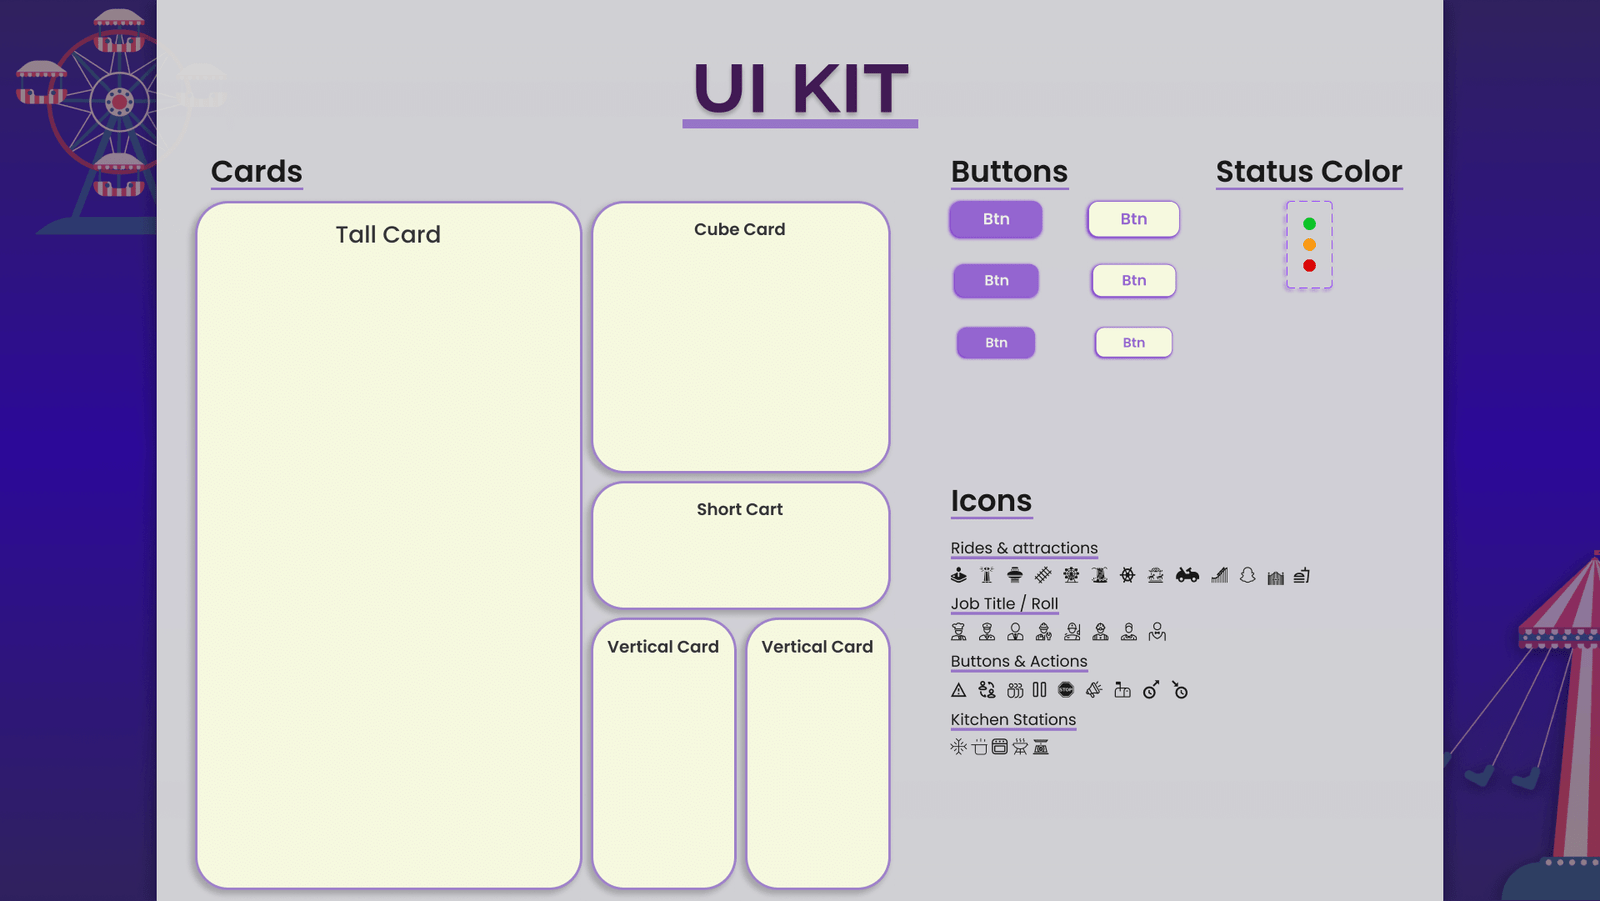Select the green status color dot
This screenshot has width=1600, height=901.
coord(1309,224)
